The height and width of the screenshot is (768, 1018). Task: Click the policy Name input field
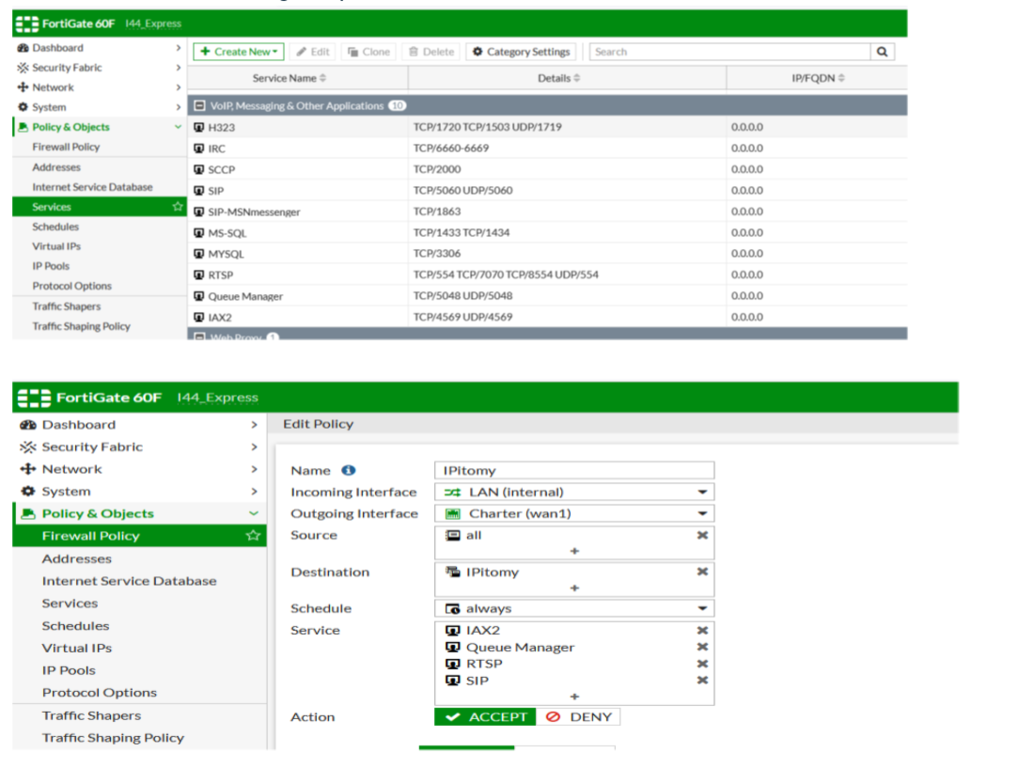coord(574,470)
